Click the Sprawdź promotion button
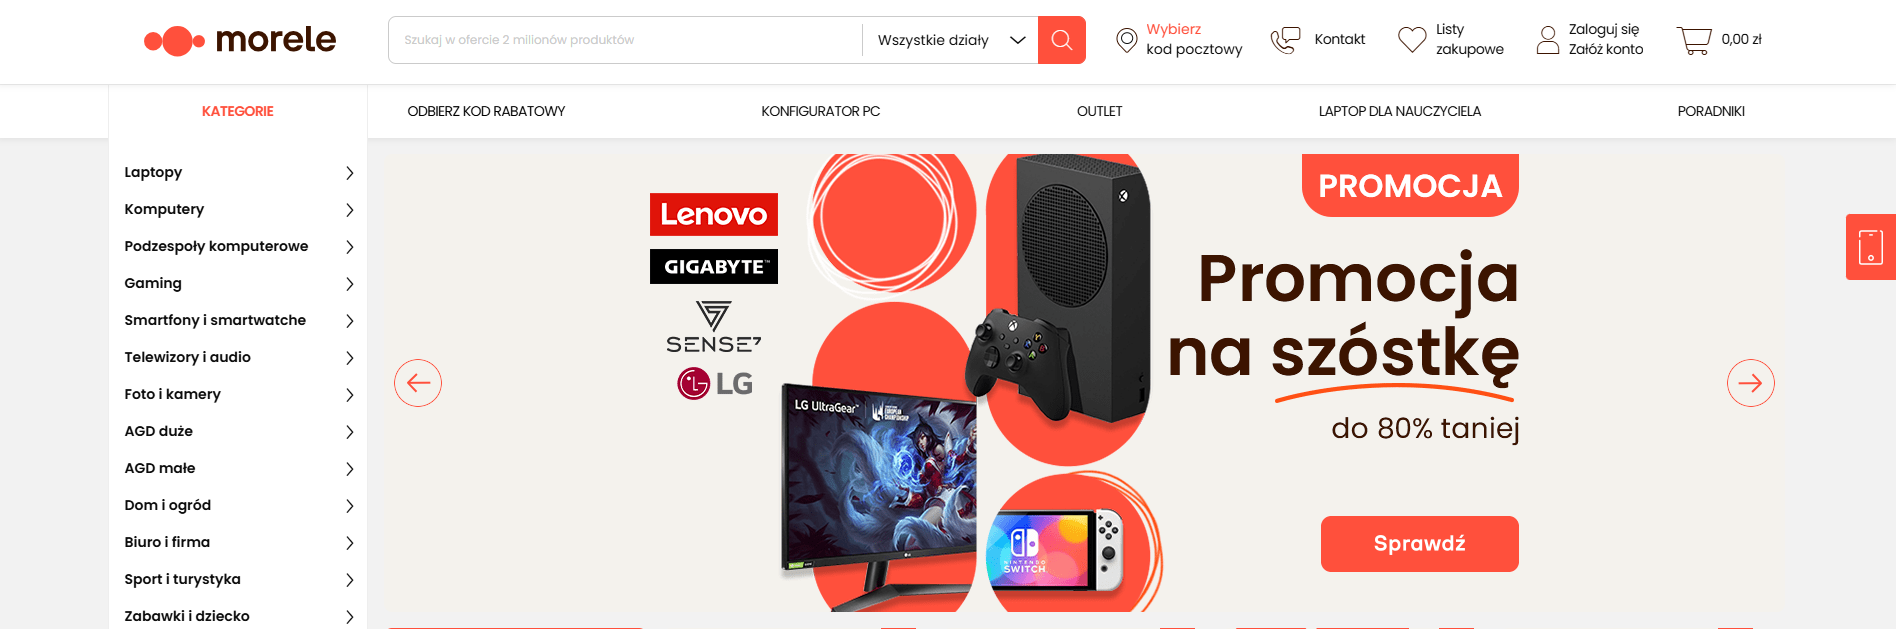Viewport: 1896px width, 629px height. click(x=1419, y=544)
